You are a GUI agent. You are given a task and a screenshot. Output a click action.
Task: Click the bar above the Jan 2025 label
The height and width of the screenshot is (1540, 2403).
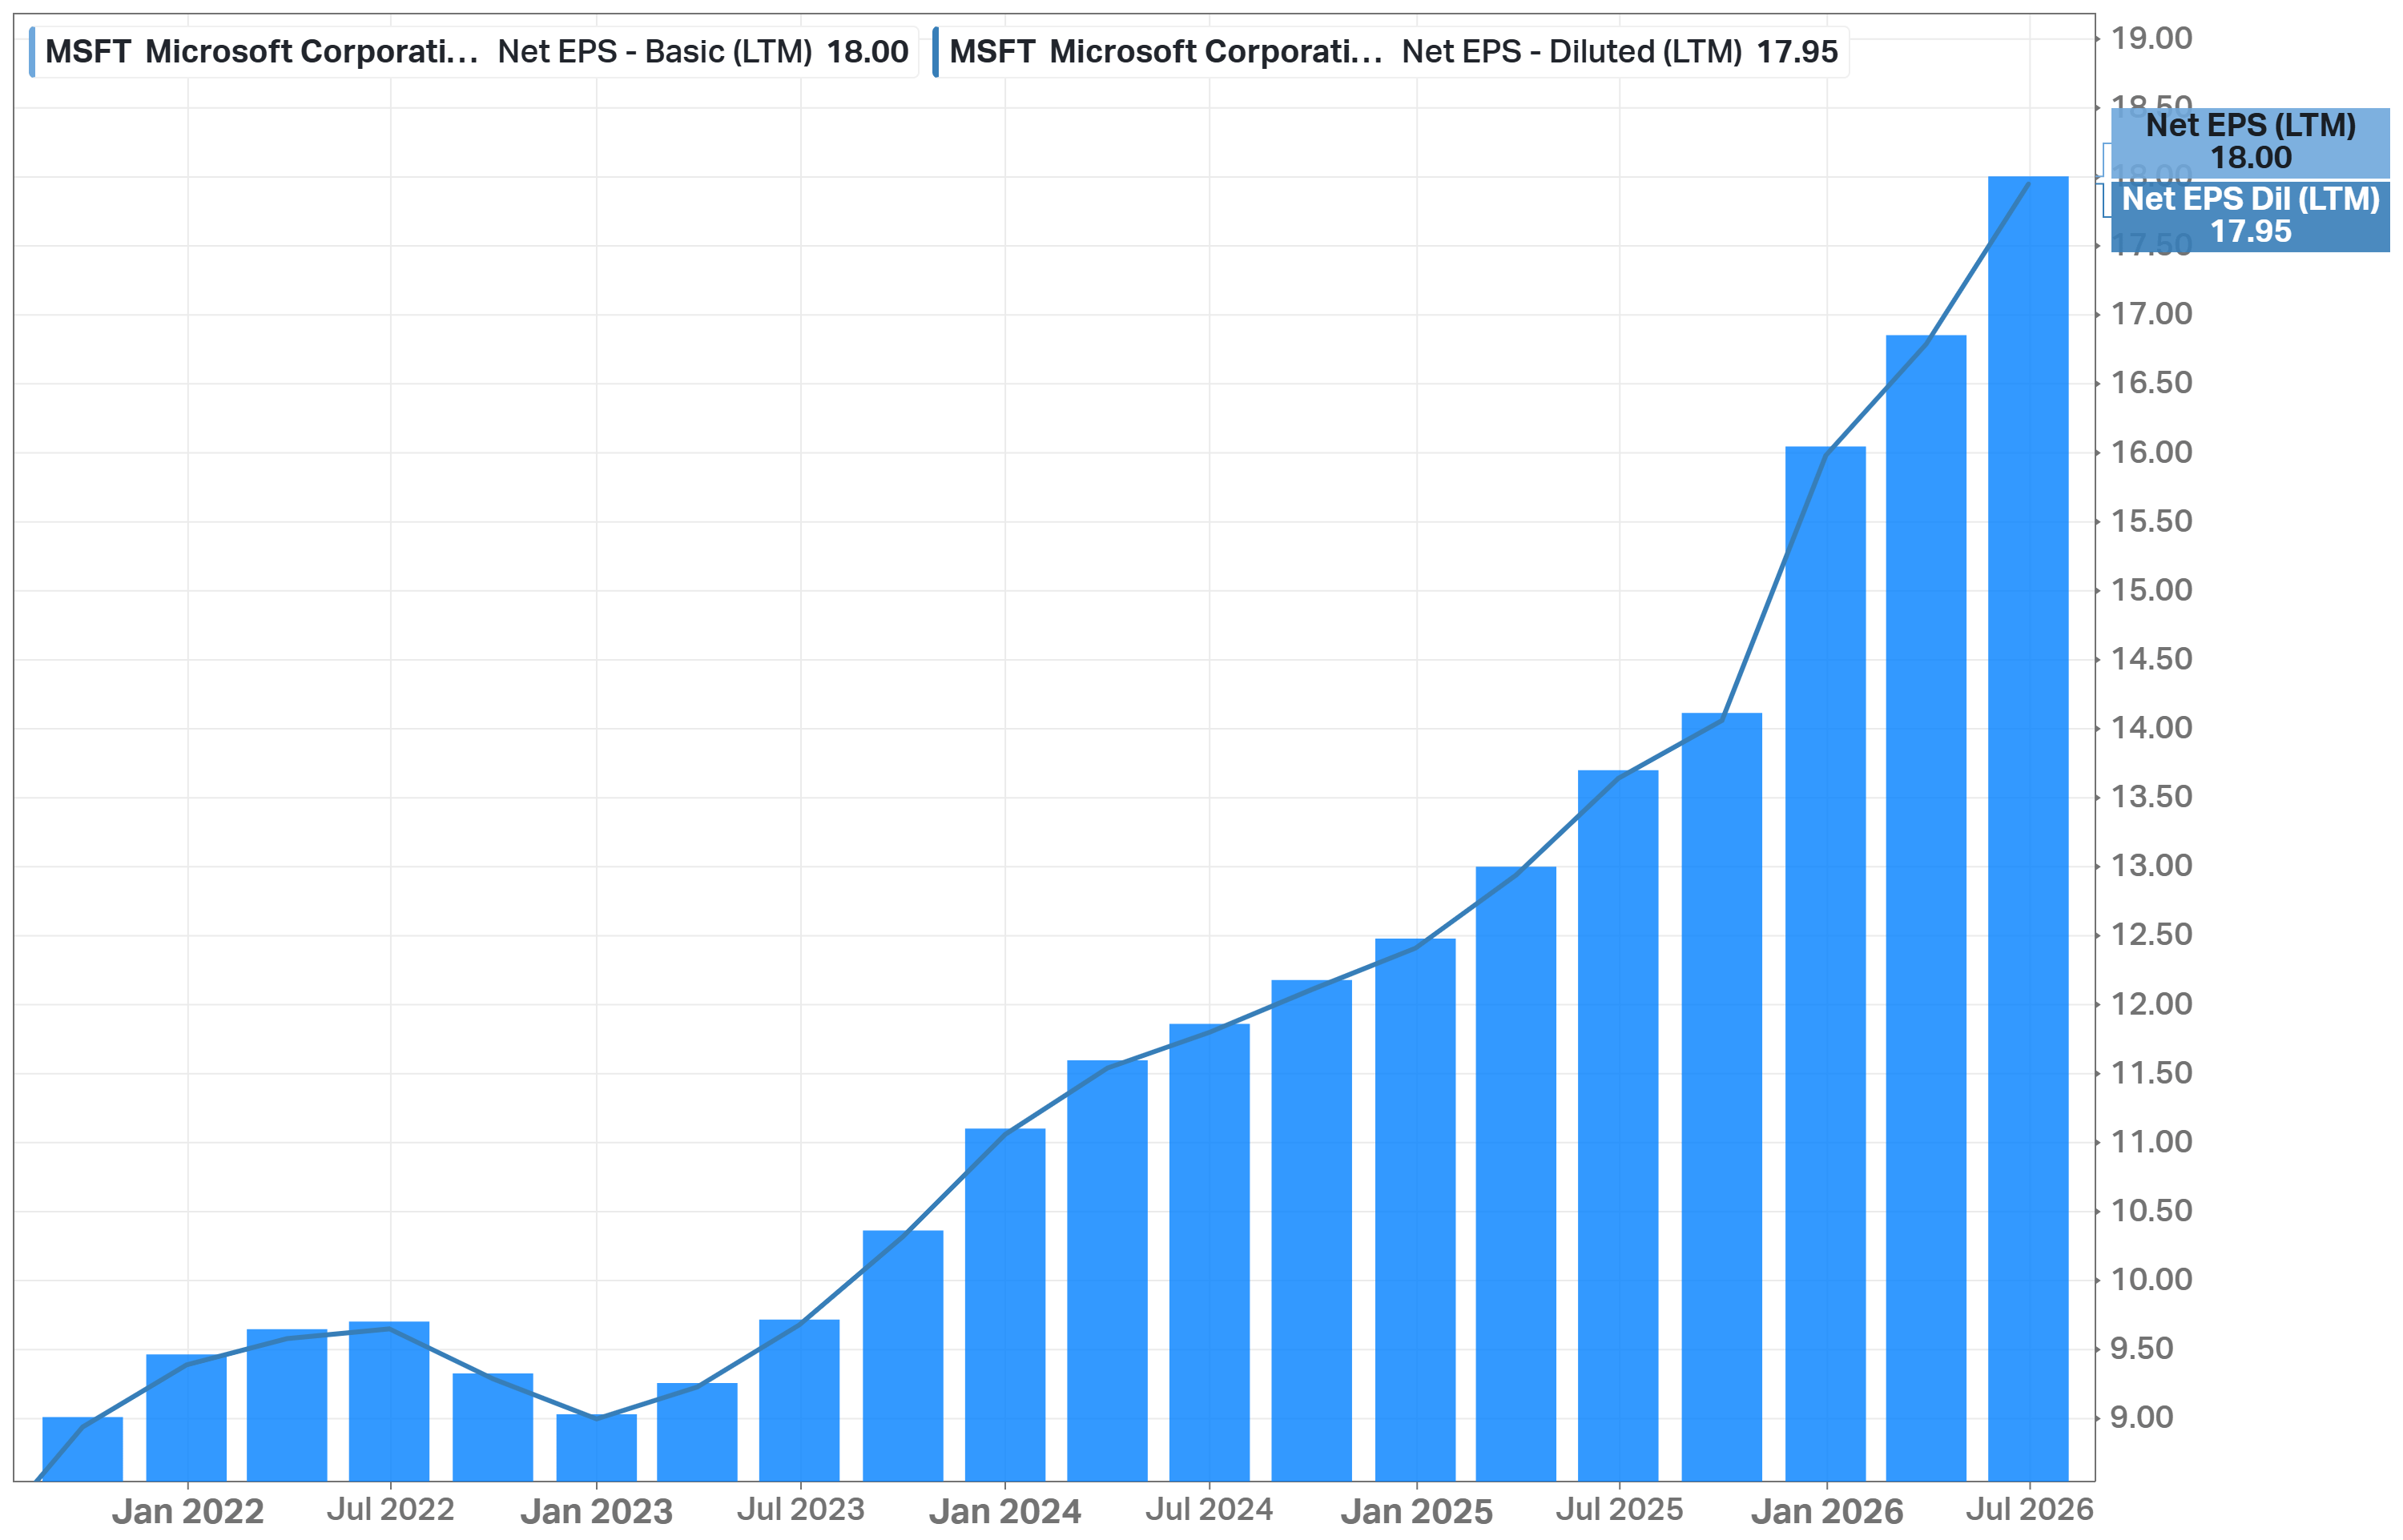click(1415, 1209)
